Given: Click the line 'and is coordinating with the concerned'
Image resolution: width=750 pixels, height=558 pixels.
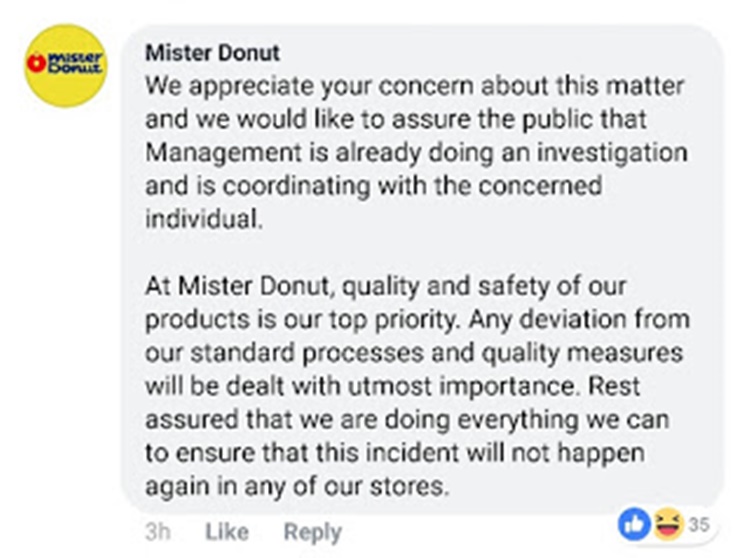Looking at the screenshot, I should [x=374, y=186].
